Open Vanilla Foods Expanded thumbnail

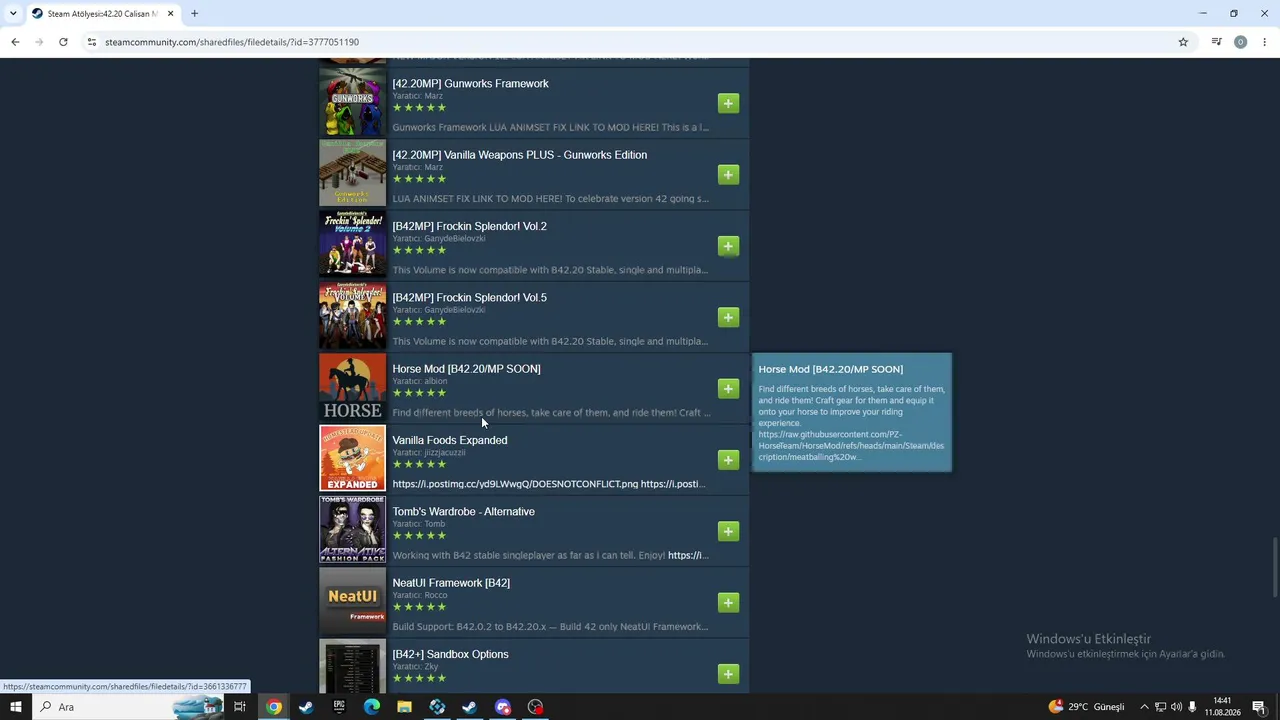(352, 458)
